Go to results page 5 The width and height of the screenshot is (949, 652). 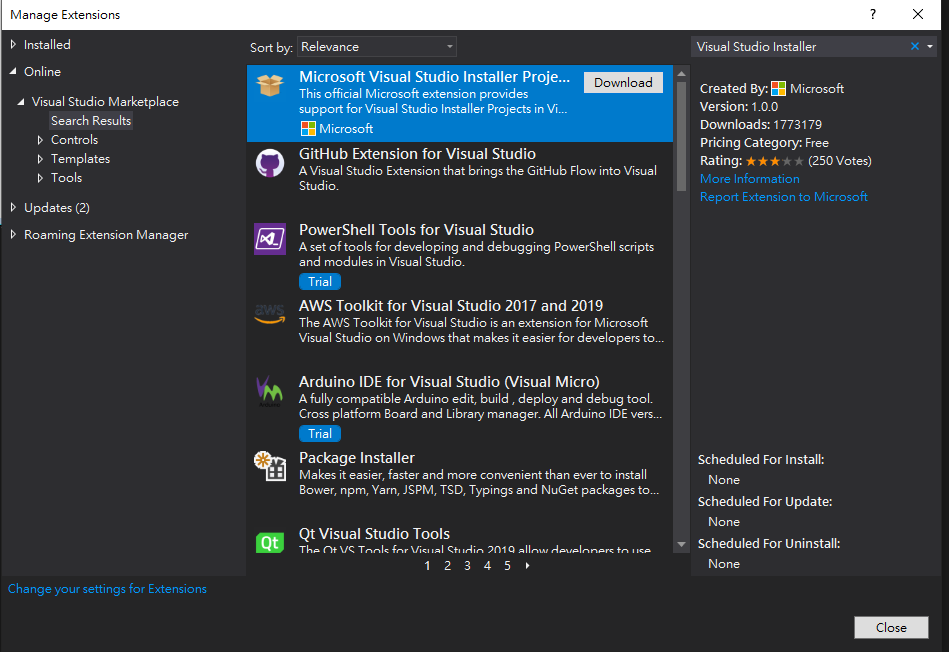[507, 565]
